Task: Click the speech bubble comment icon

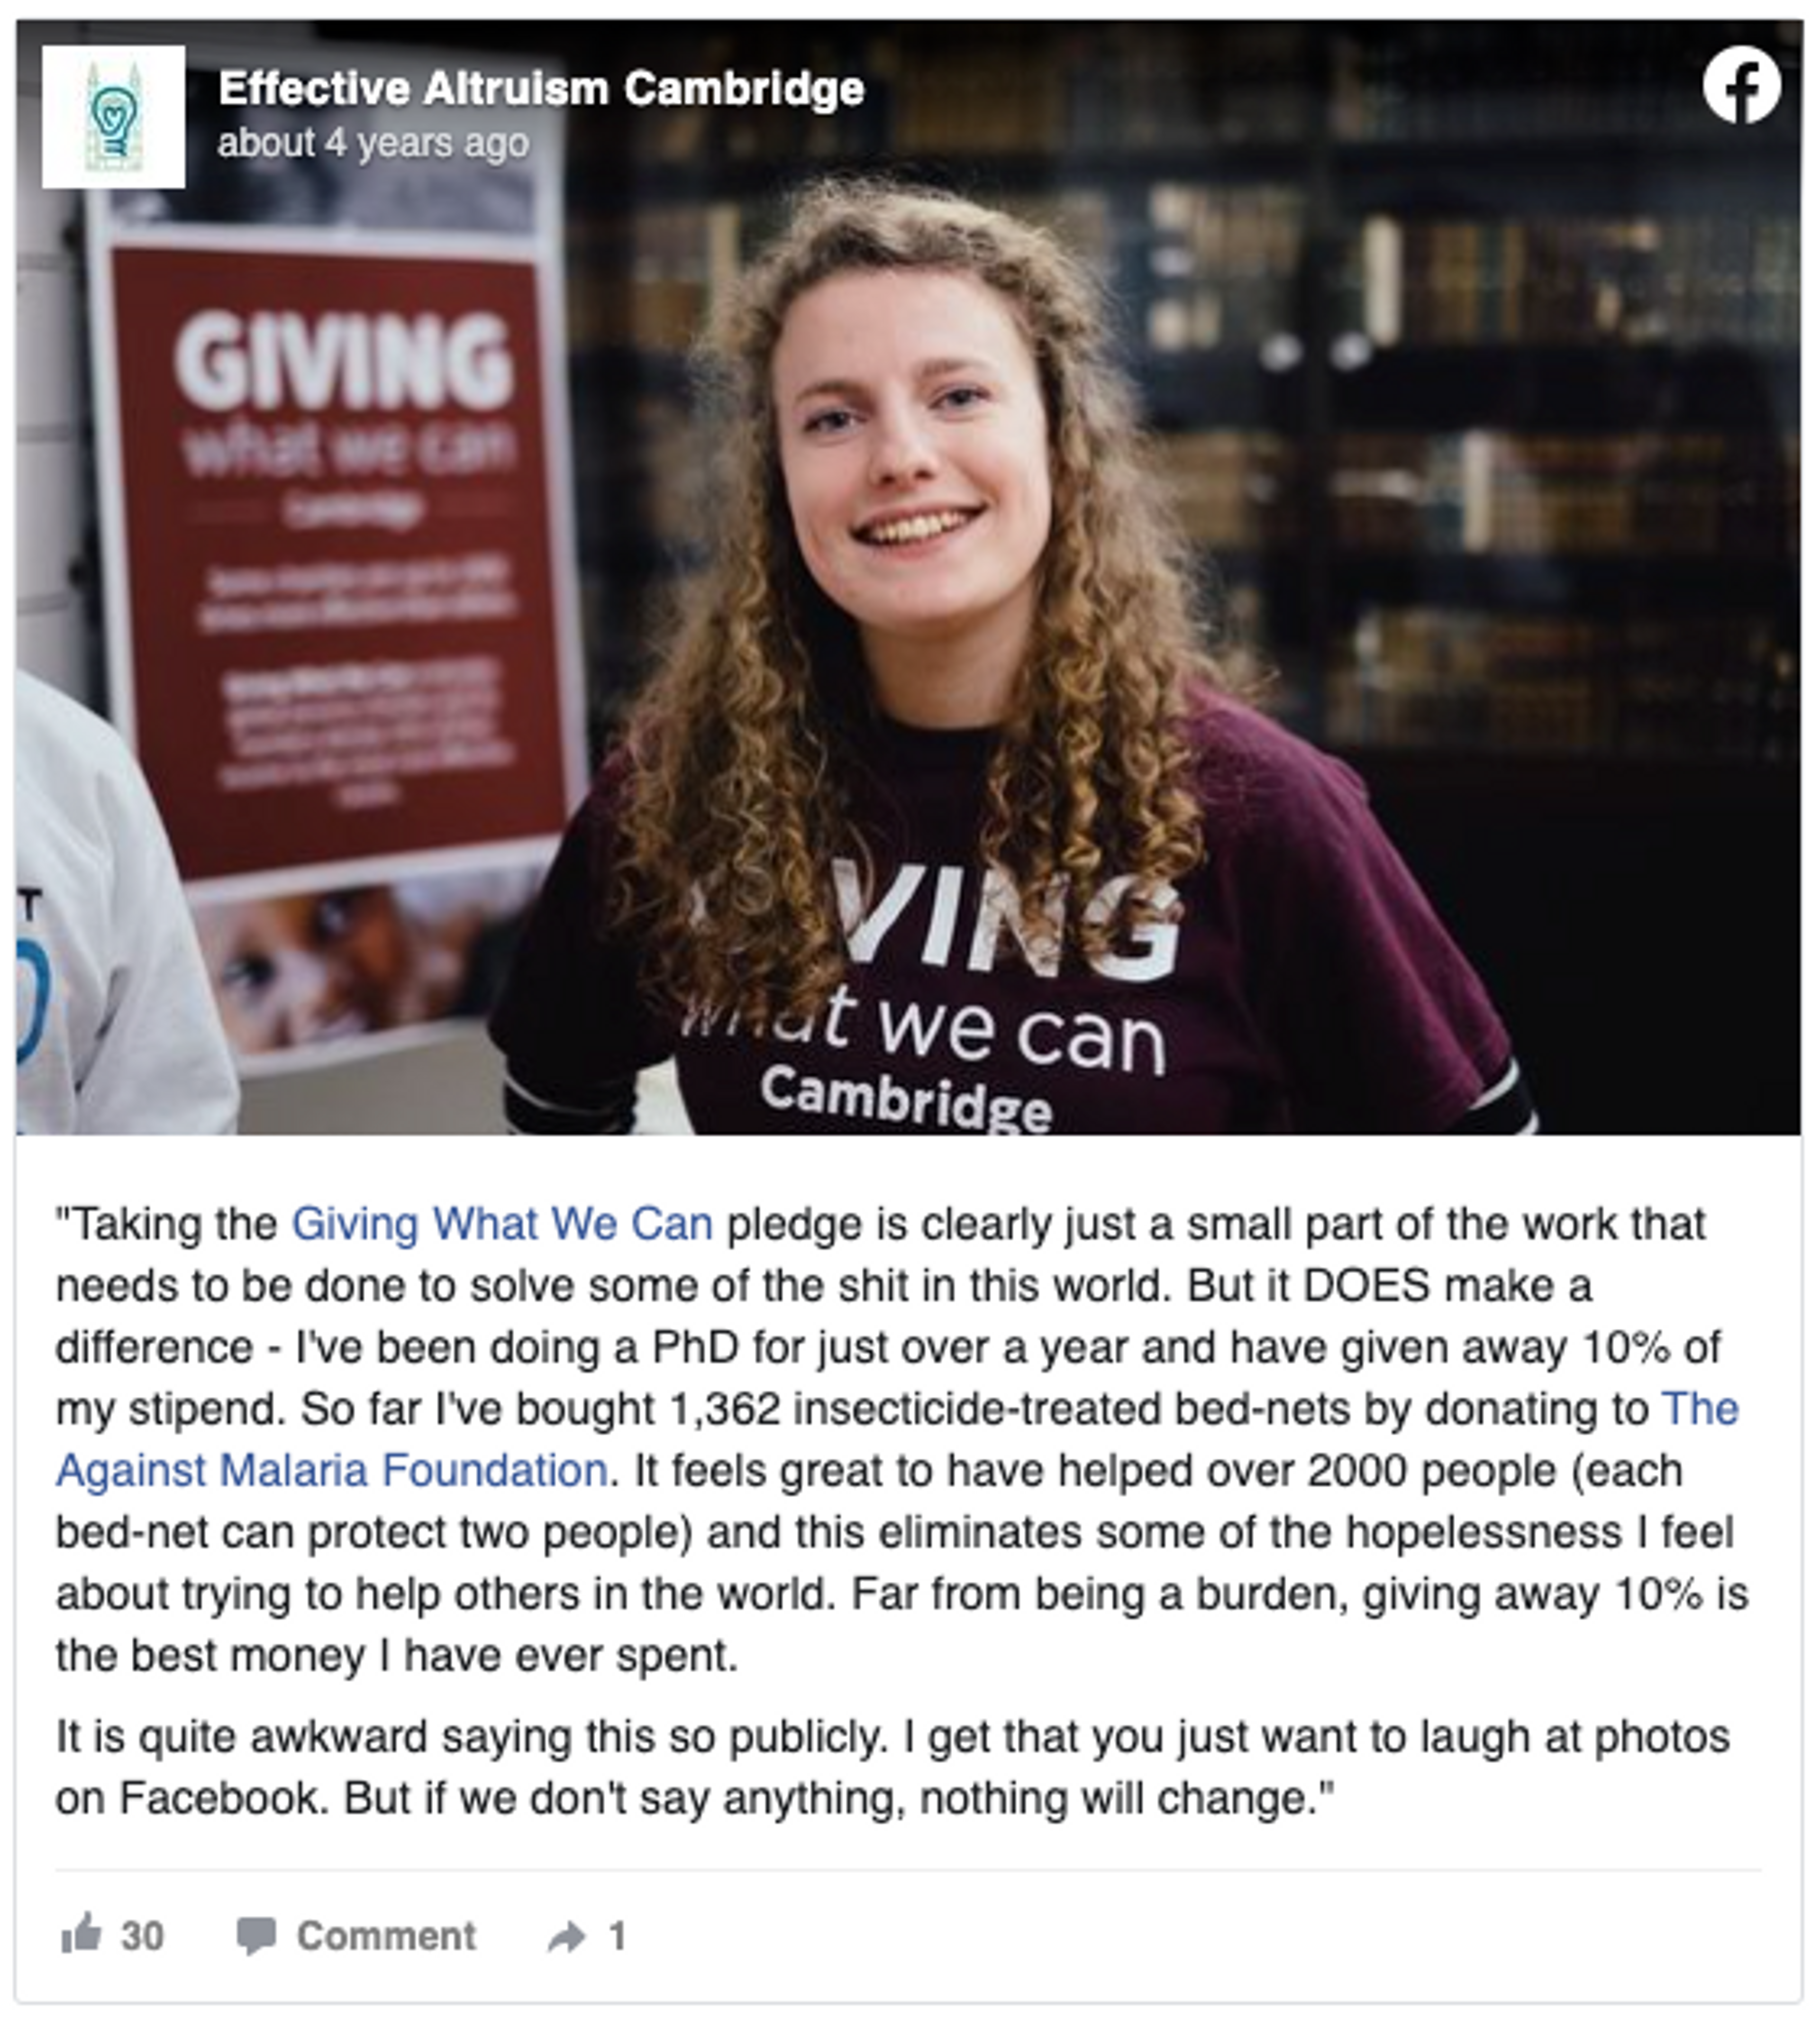Action: tap(256, 1936)
